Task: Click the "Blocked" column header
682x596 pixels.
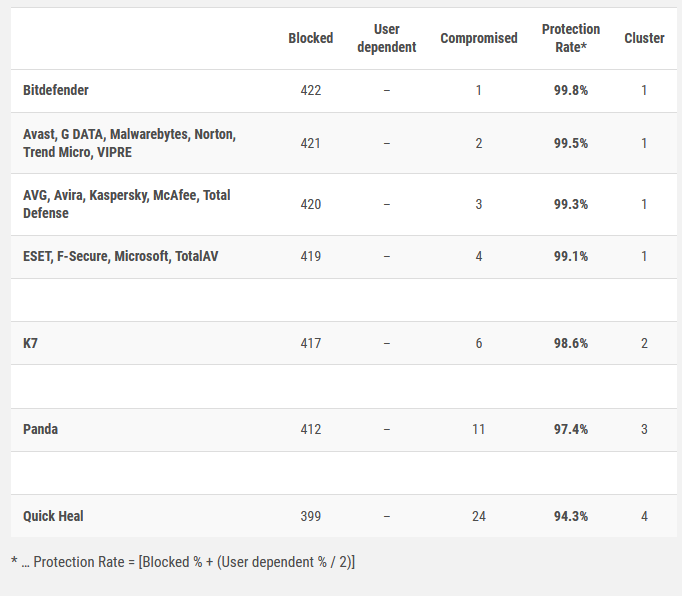Action: [x=310, y=38]
